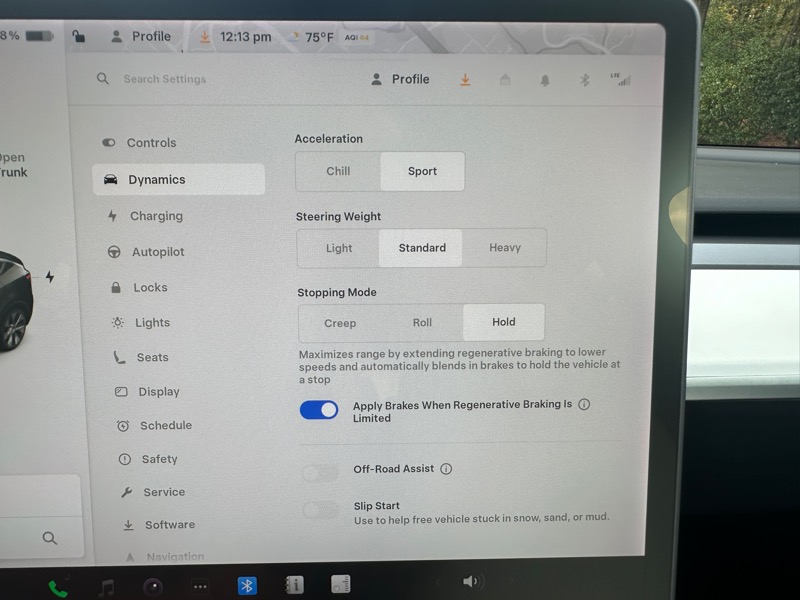Open the Profile menu in settings header

point(400,79)
